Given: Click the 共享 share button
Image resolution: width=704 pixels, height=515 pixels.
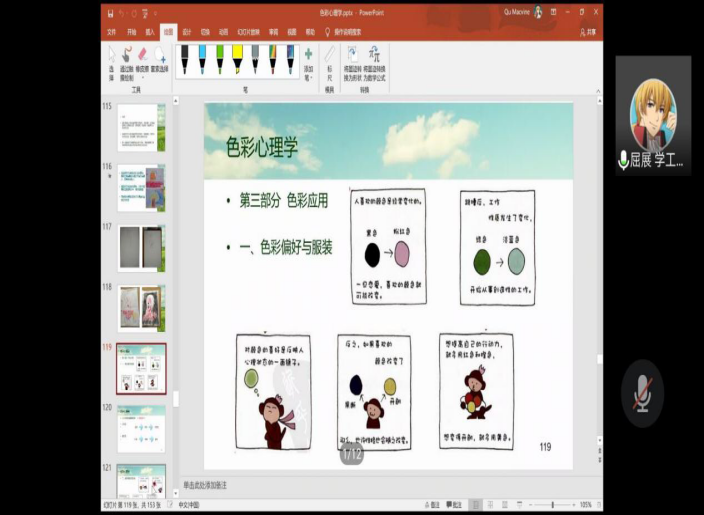Looking at the screenshot, I should [590, 32].
